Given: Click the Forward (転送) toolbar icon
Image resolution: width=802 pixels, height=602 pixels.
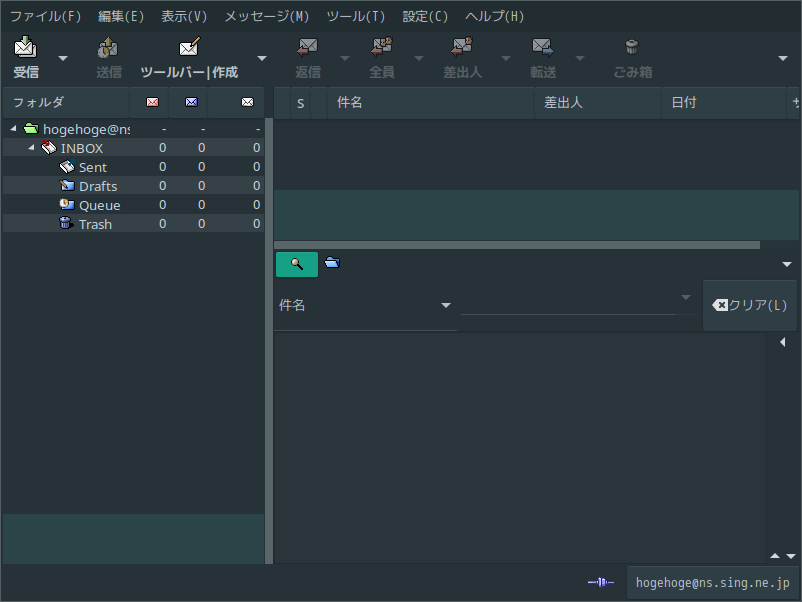Looking at the screenshot, I should (x=543, y=48).
